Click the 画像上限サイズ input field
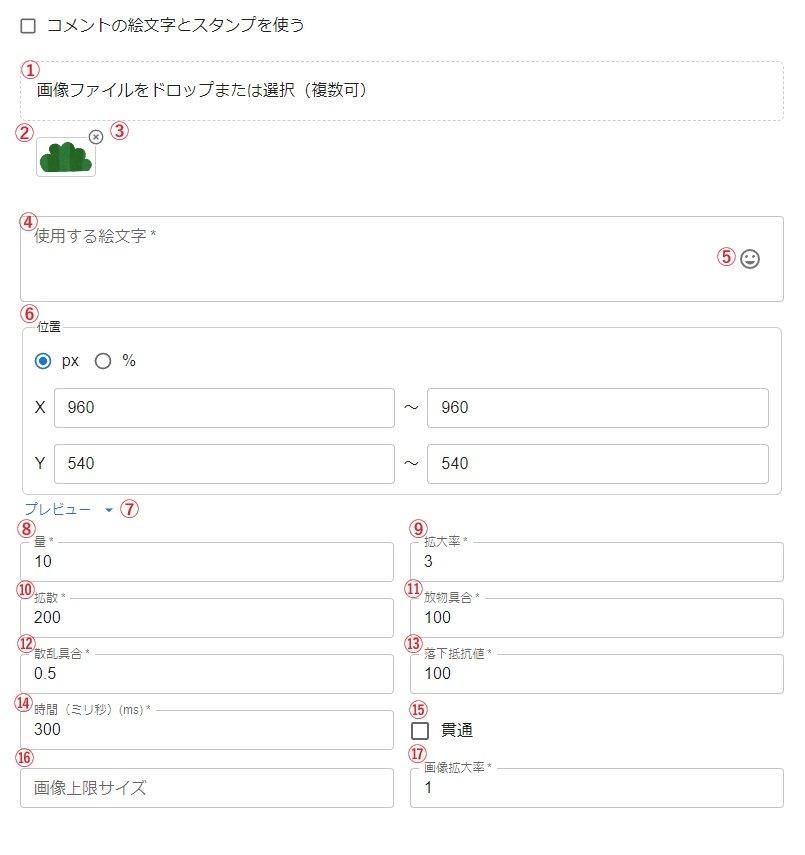The height and width of the screenshot is (855, 805). coord(206,788)
